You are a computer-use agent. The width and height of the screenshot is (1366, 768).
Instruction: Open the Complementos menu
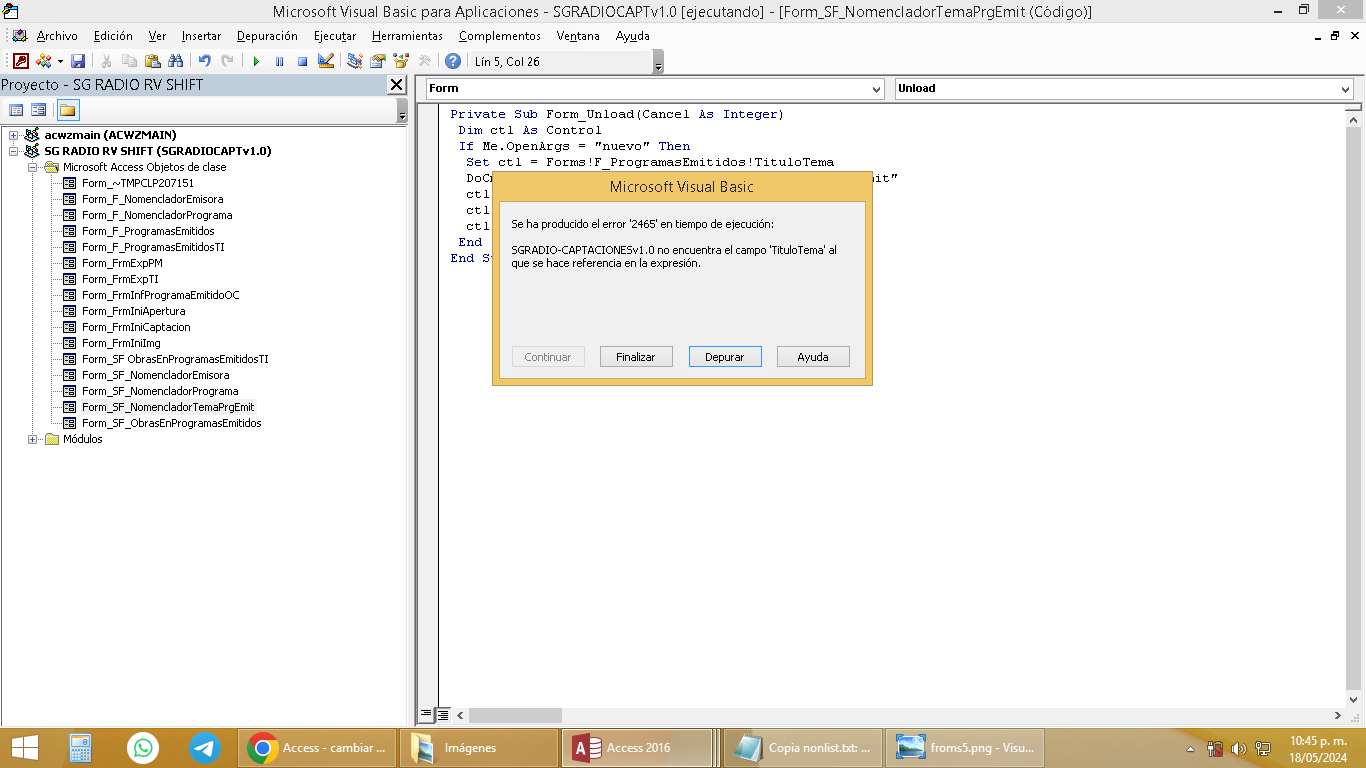[500, 36]
